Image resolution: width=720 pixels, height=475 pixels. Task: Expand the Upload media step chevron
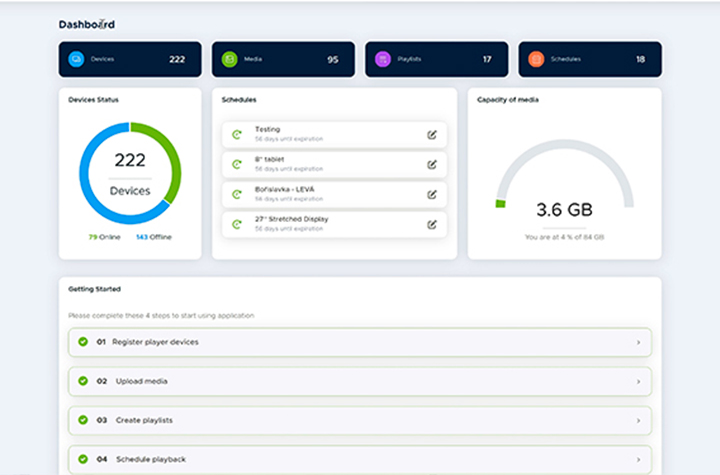[638, 381]
